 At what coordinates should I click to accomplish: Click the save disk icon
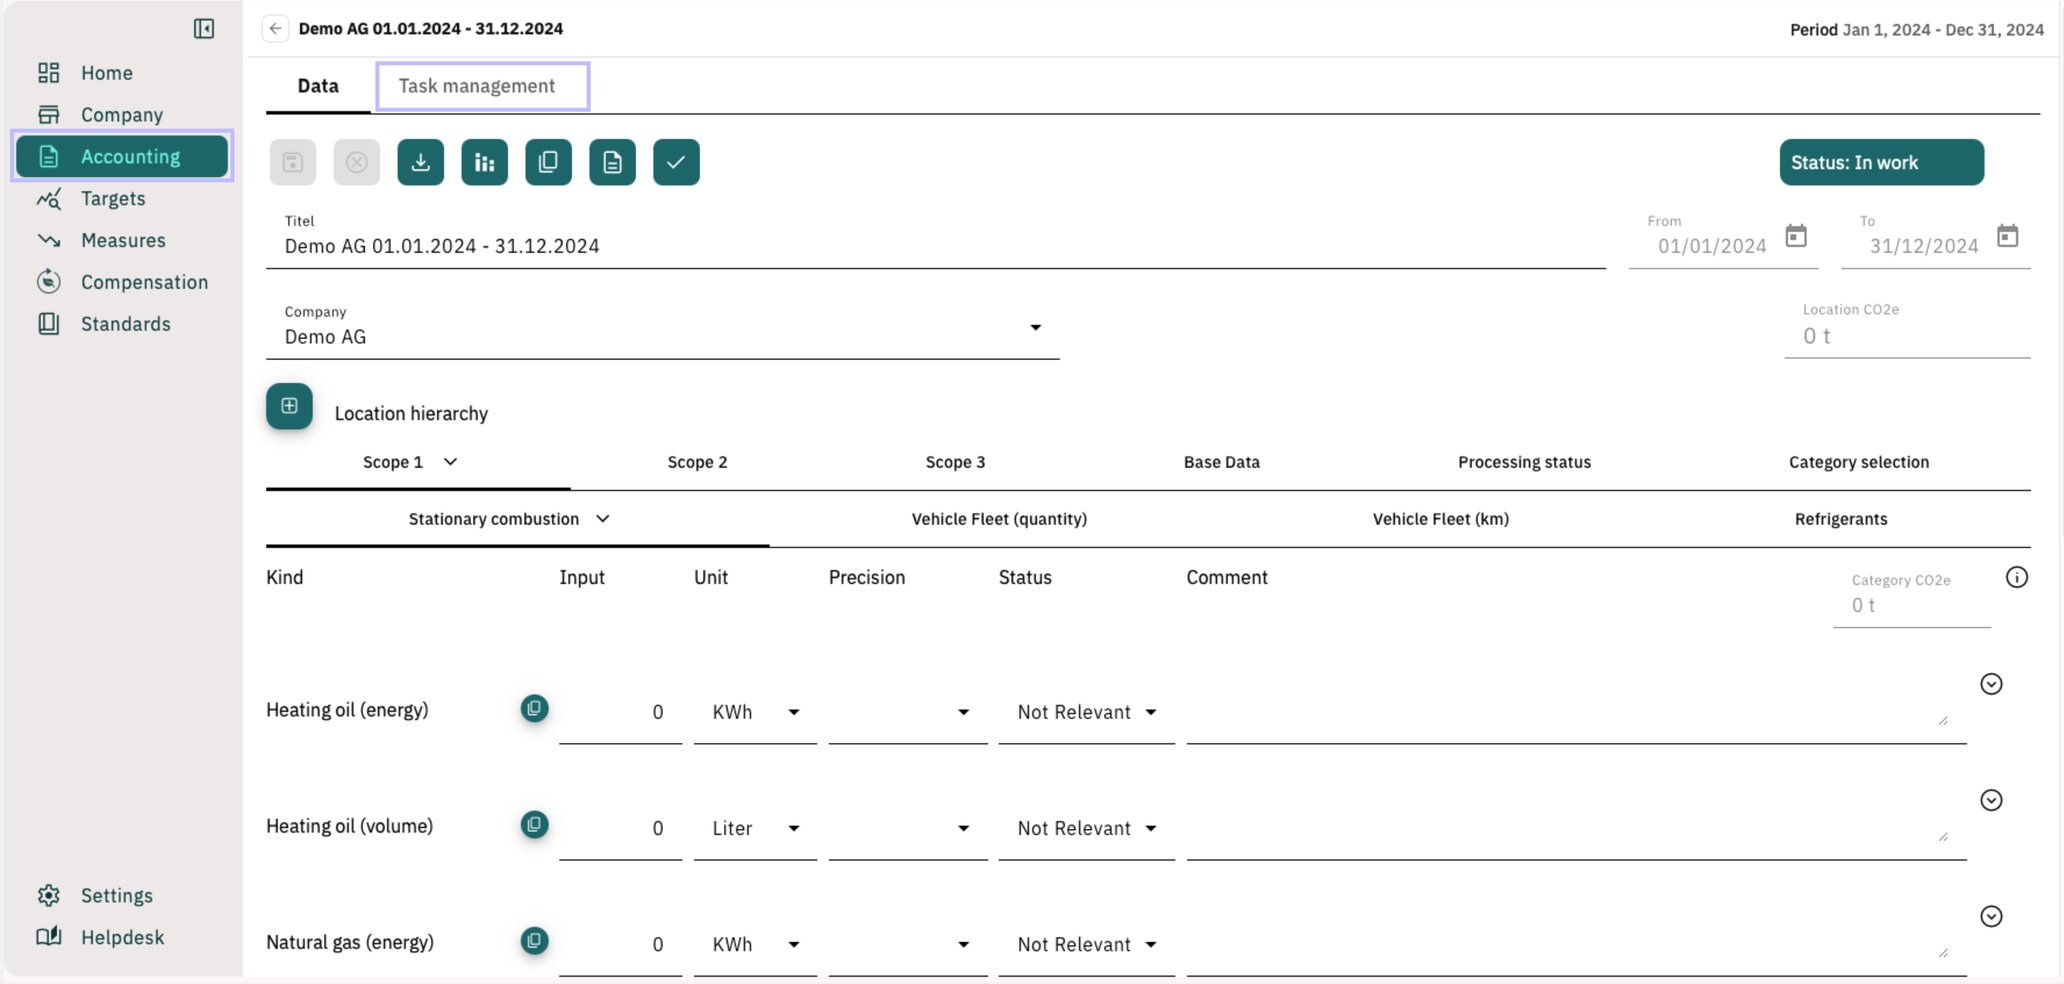pos(293,162)
